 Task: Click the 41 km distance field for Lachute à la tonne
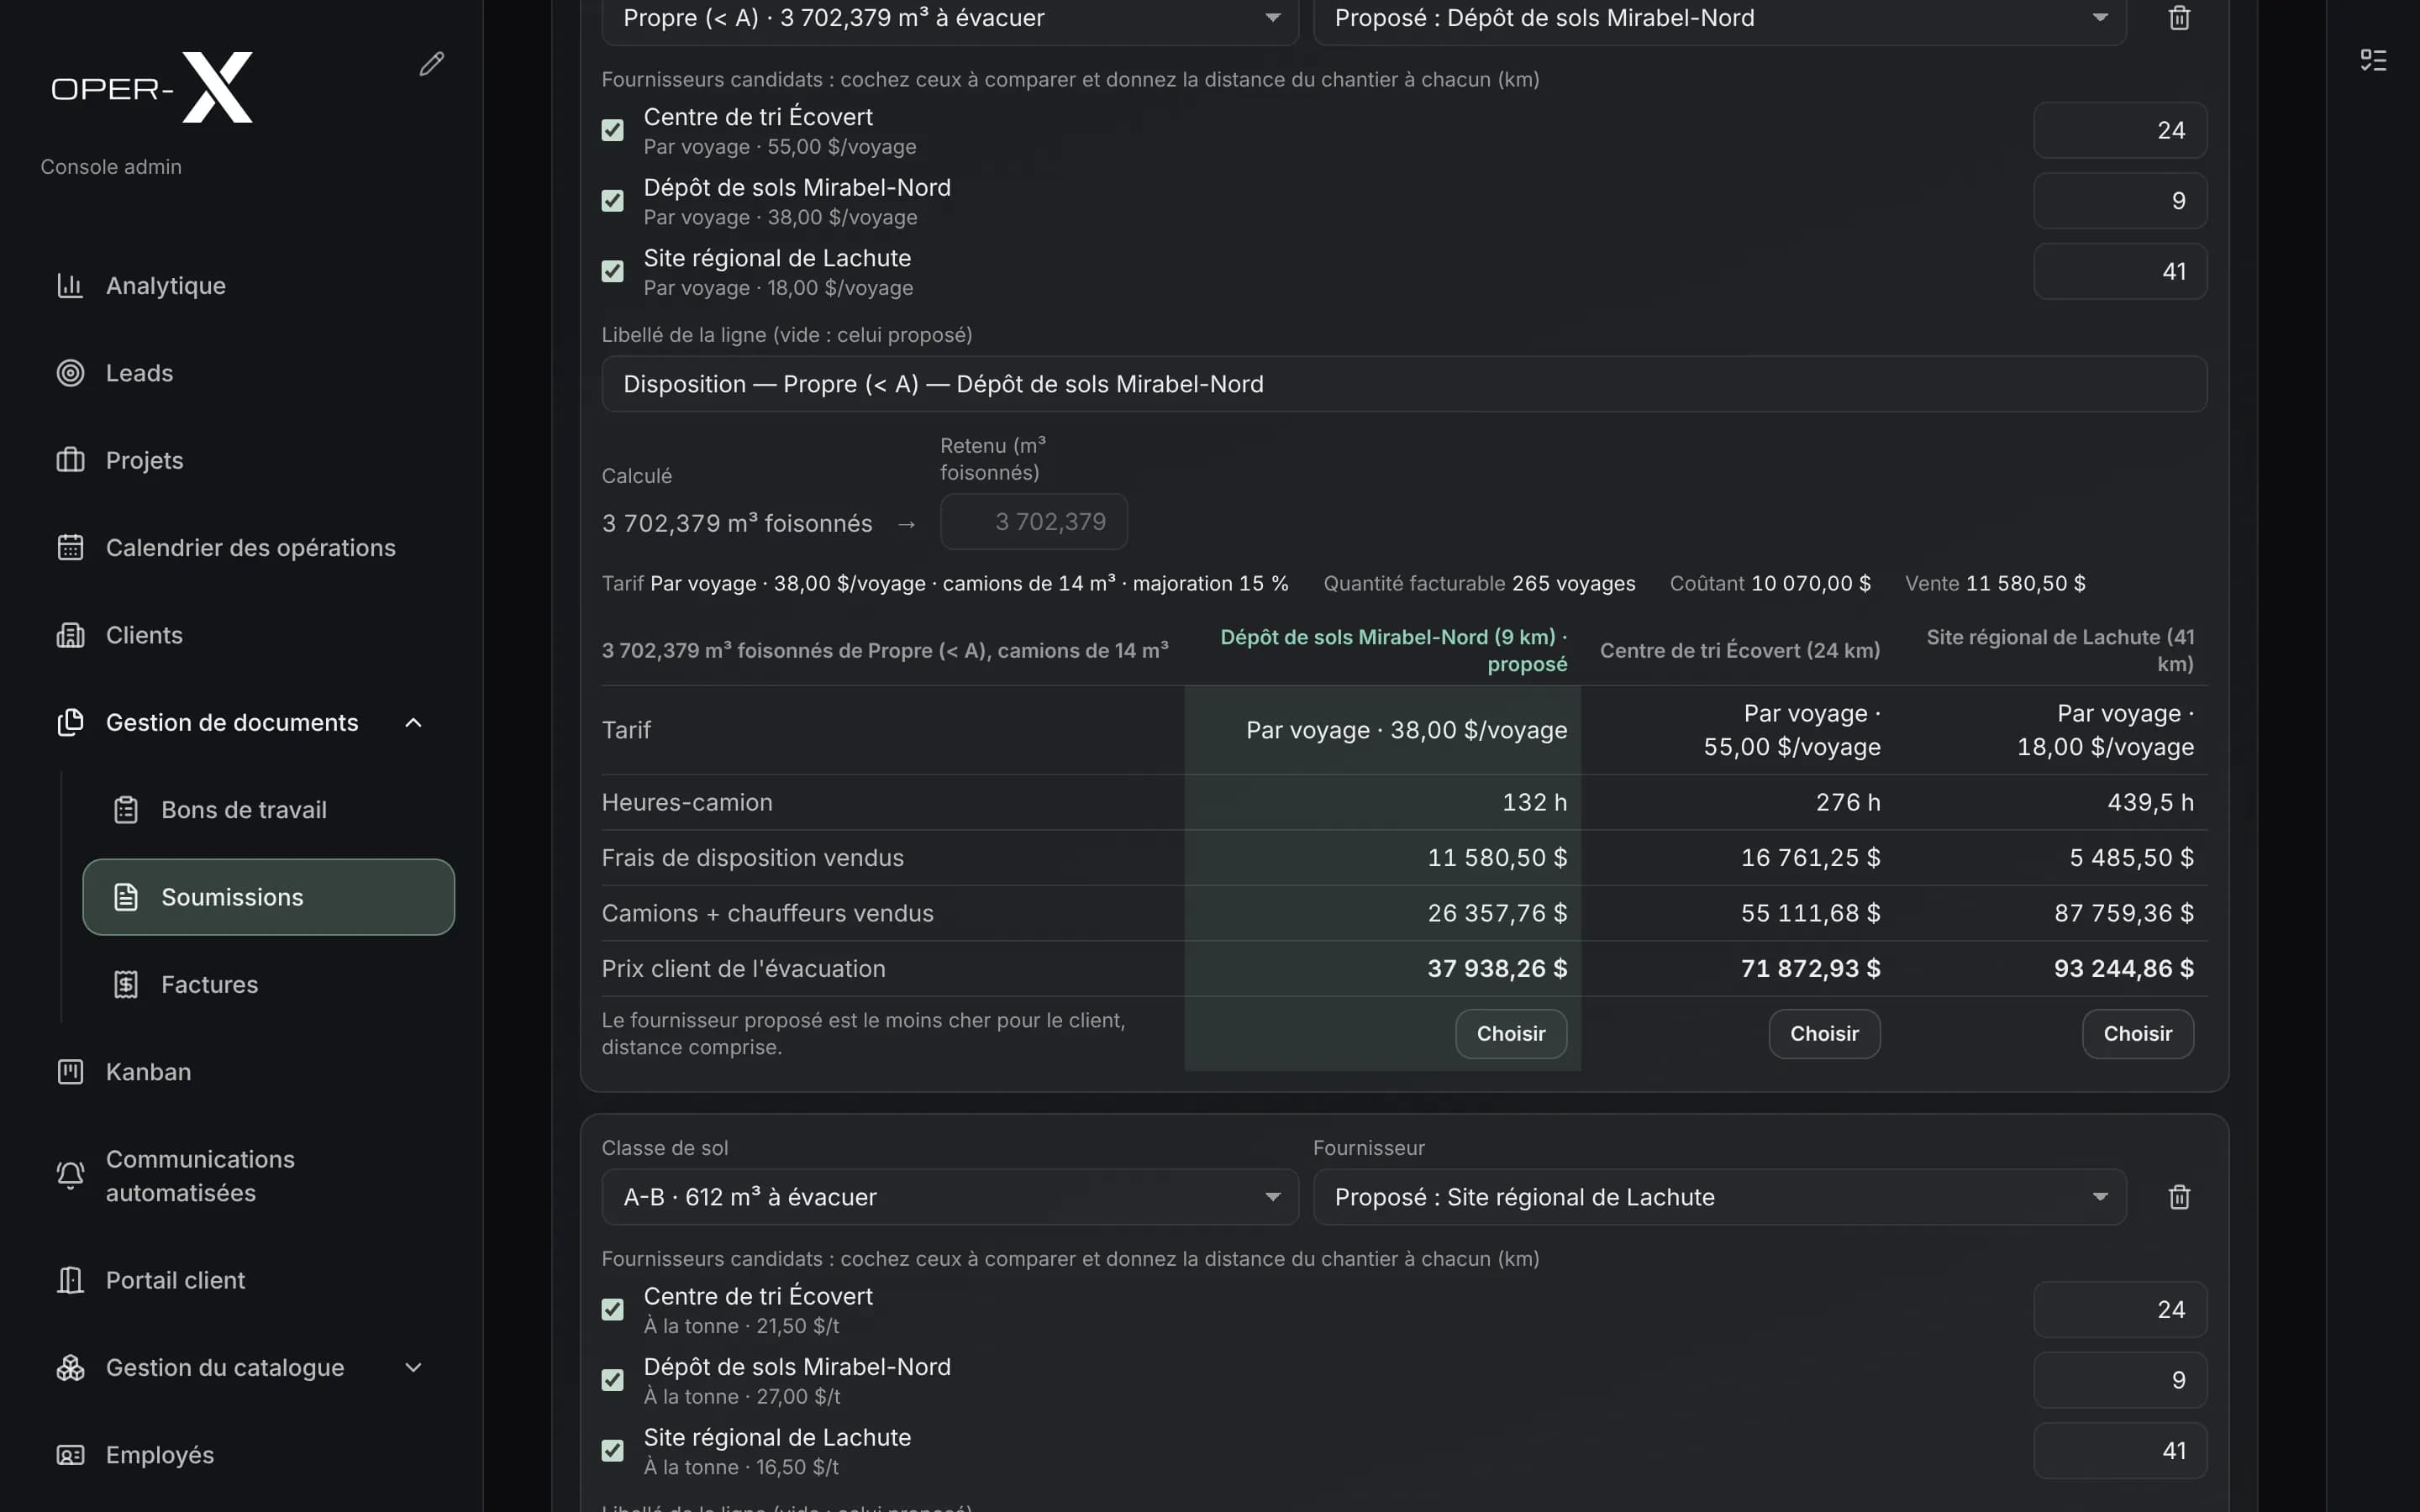[x=2119, y=1451]
